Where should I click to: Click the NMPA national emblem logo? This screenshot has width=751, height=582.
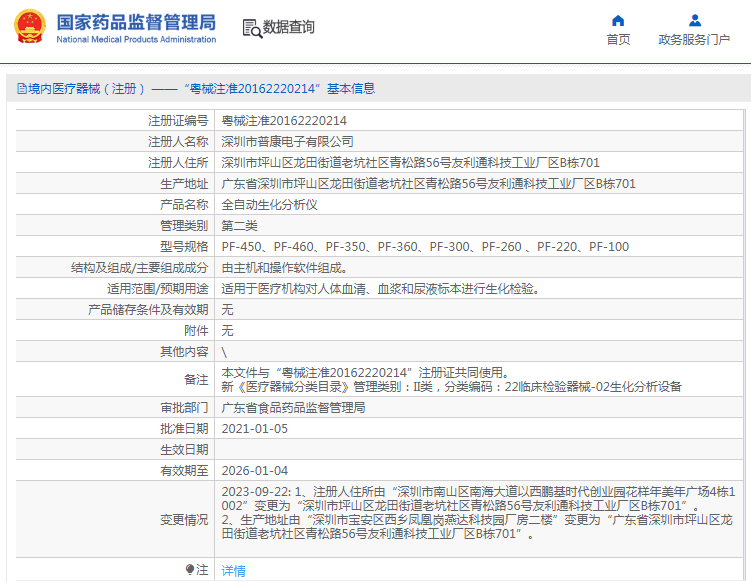[30, 27]
